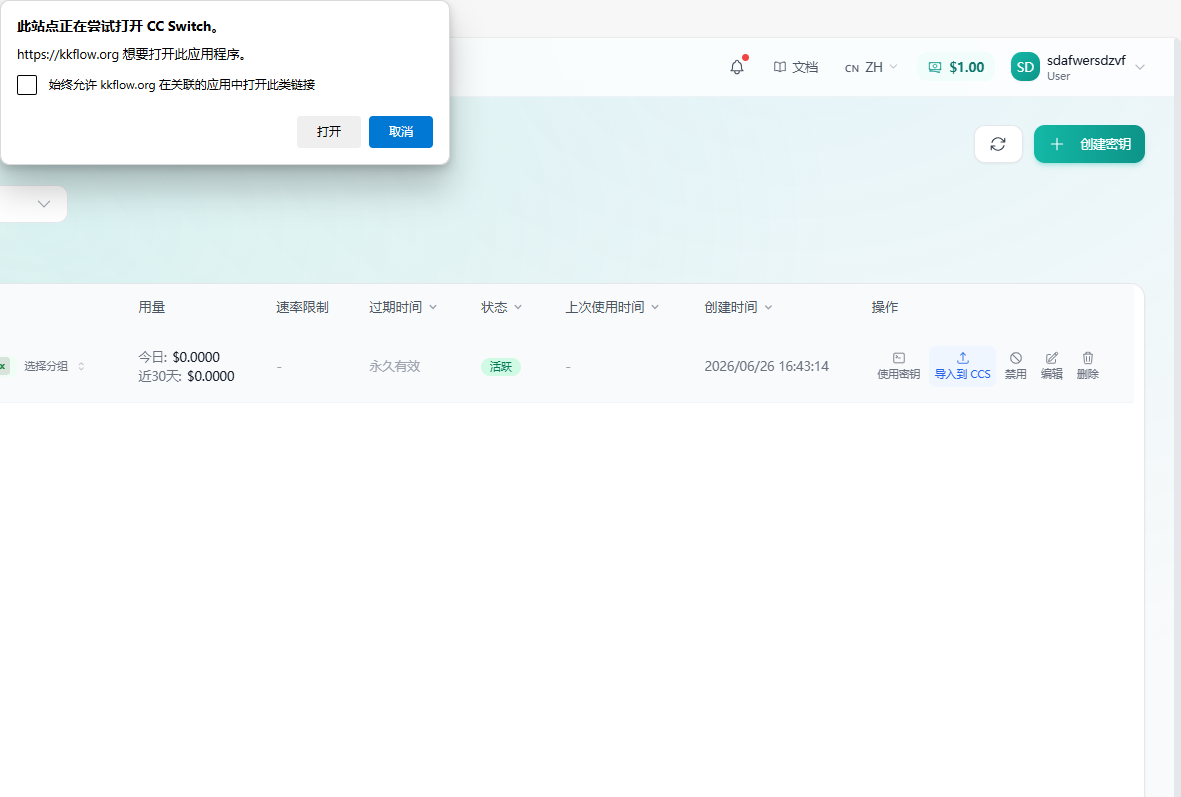The height and width of the screenshot is (797, 1181).
Task: Click 取消 in the CC Switch dialog
Action: (401, 132)
